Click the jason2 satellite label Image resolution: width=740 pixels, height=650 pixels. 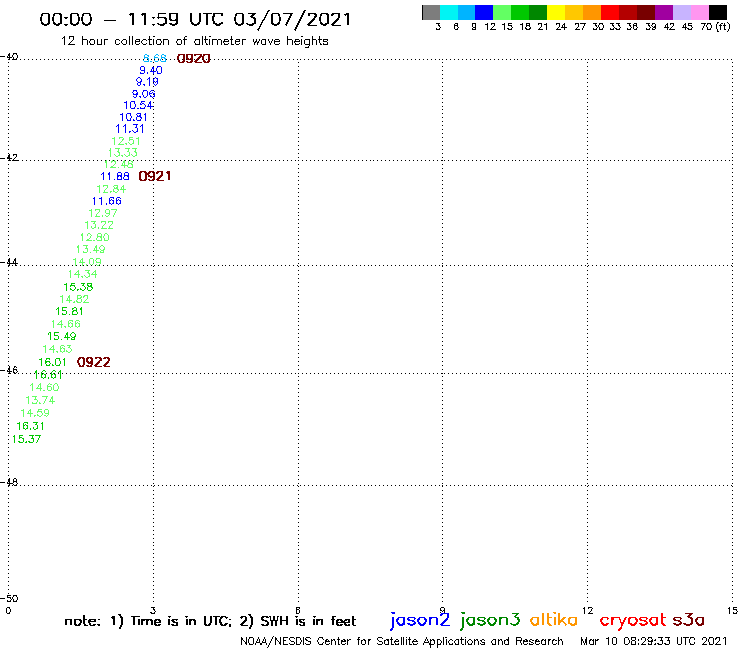(420, 620)
